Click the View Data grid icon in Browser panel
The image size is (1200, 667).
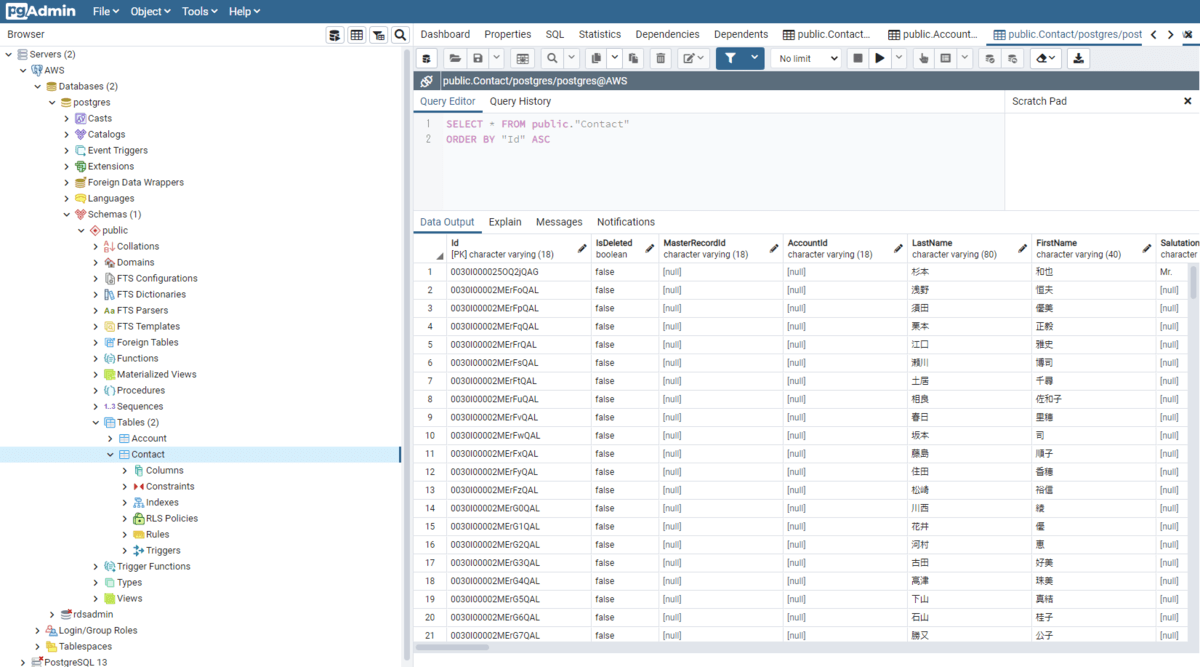[x=357, y=35]
